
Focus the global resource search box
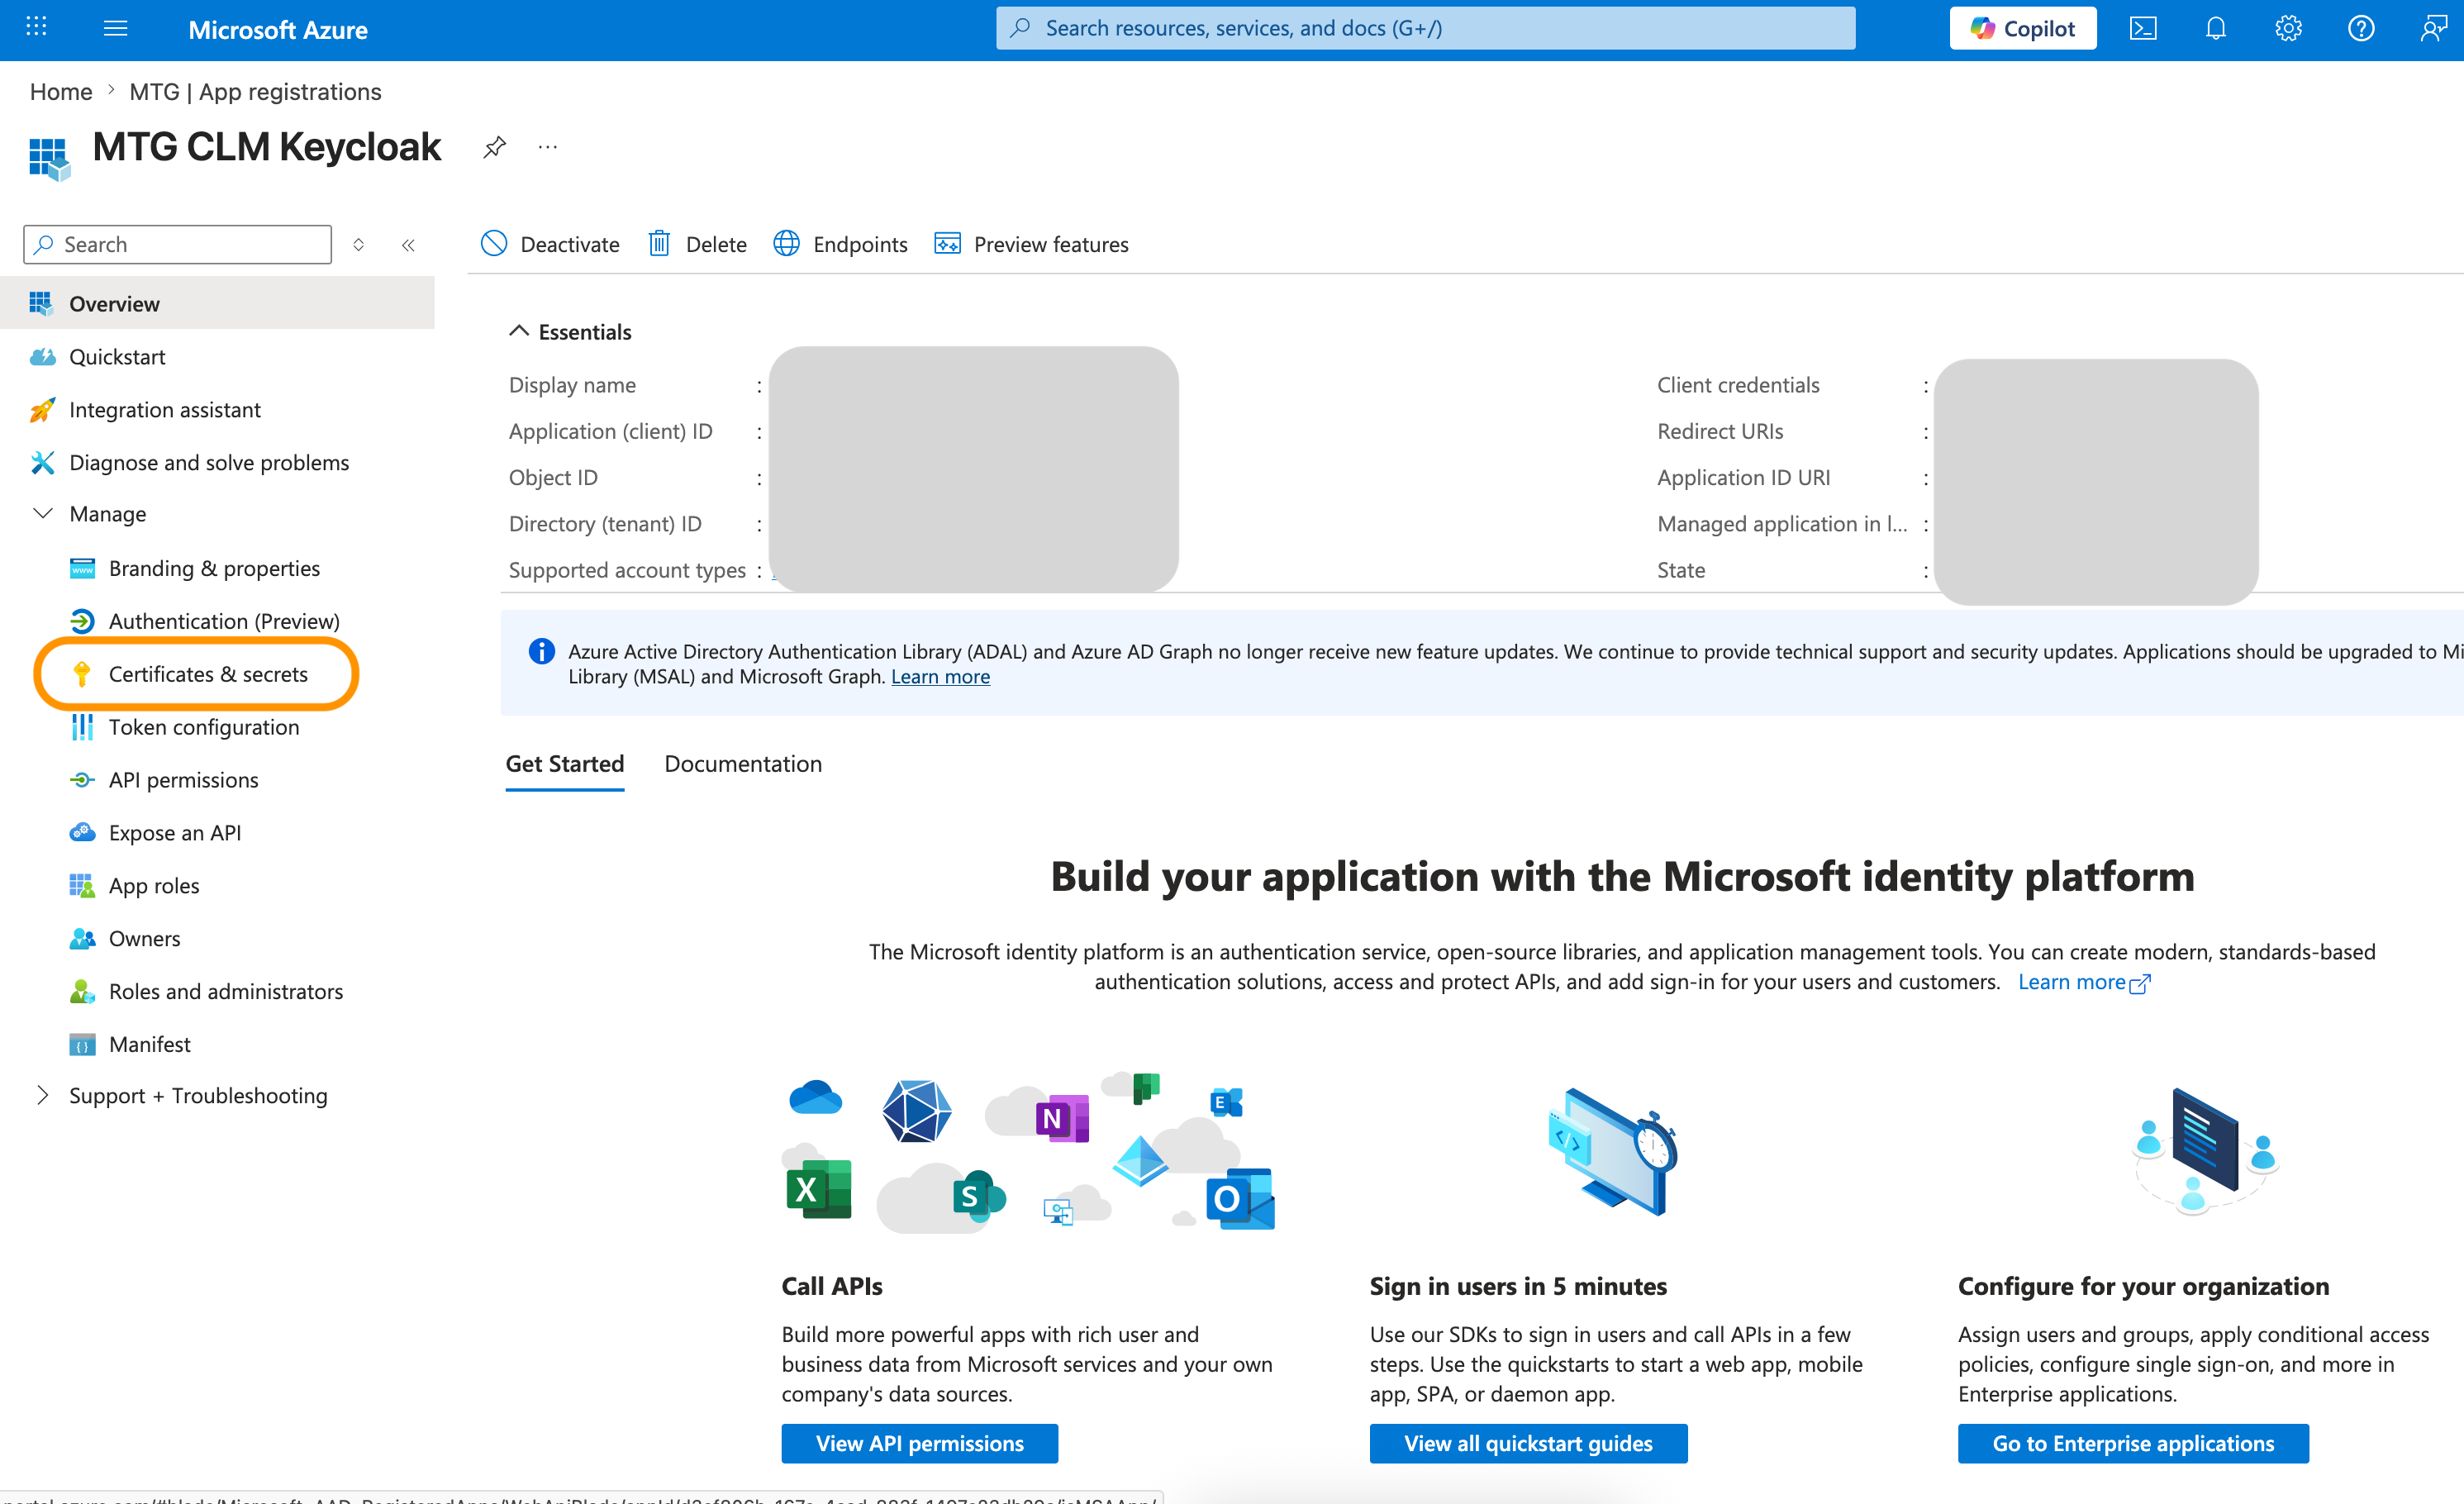click(x=1425, y=28)
